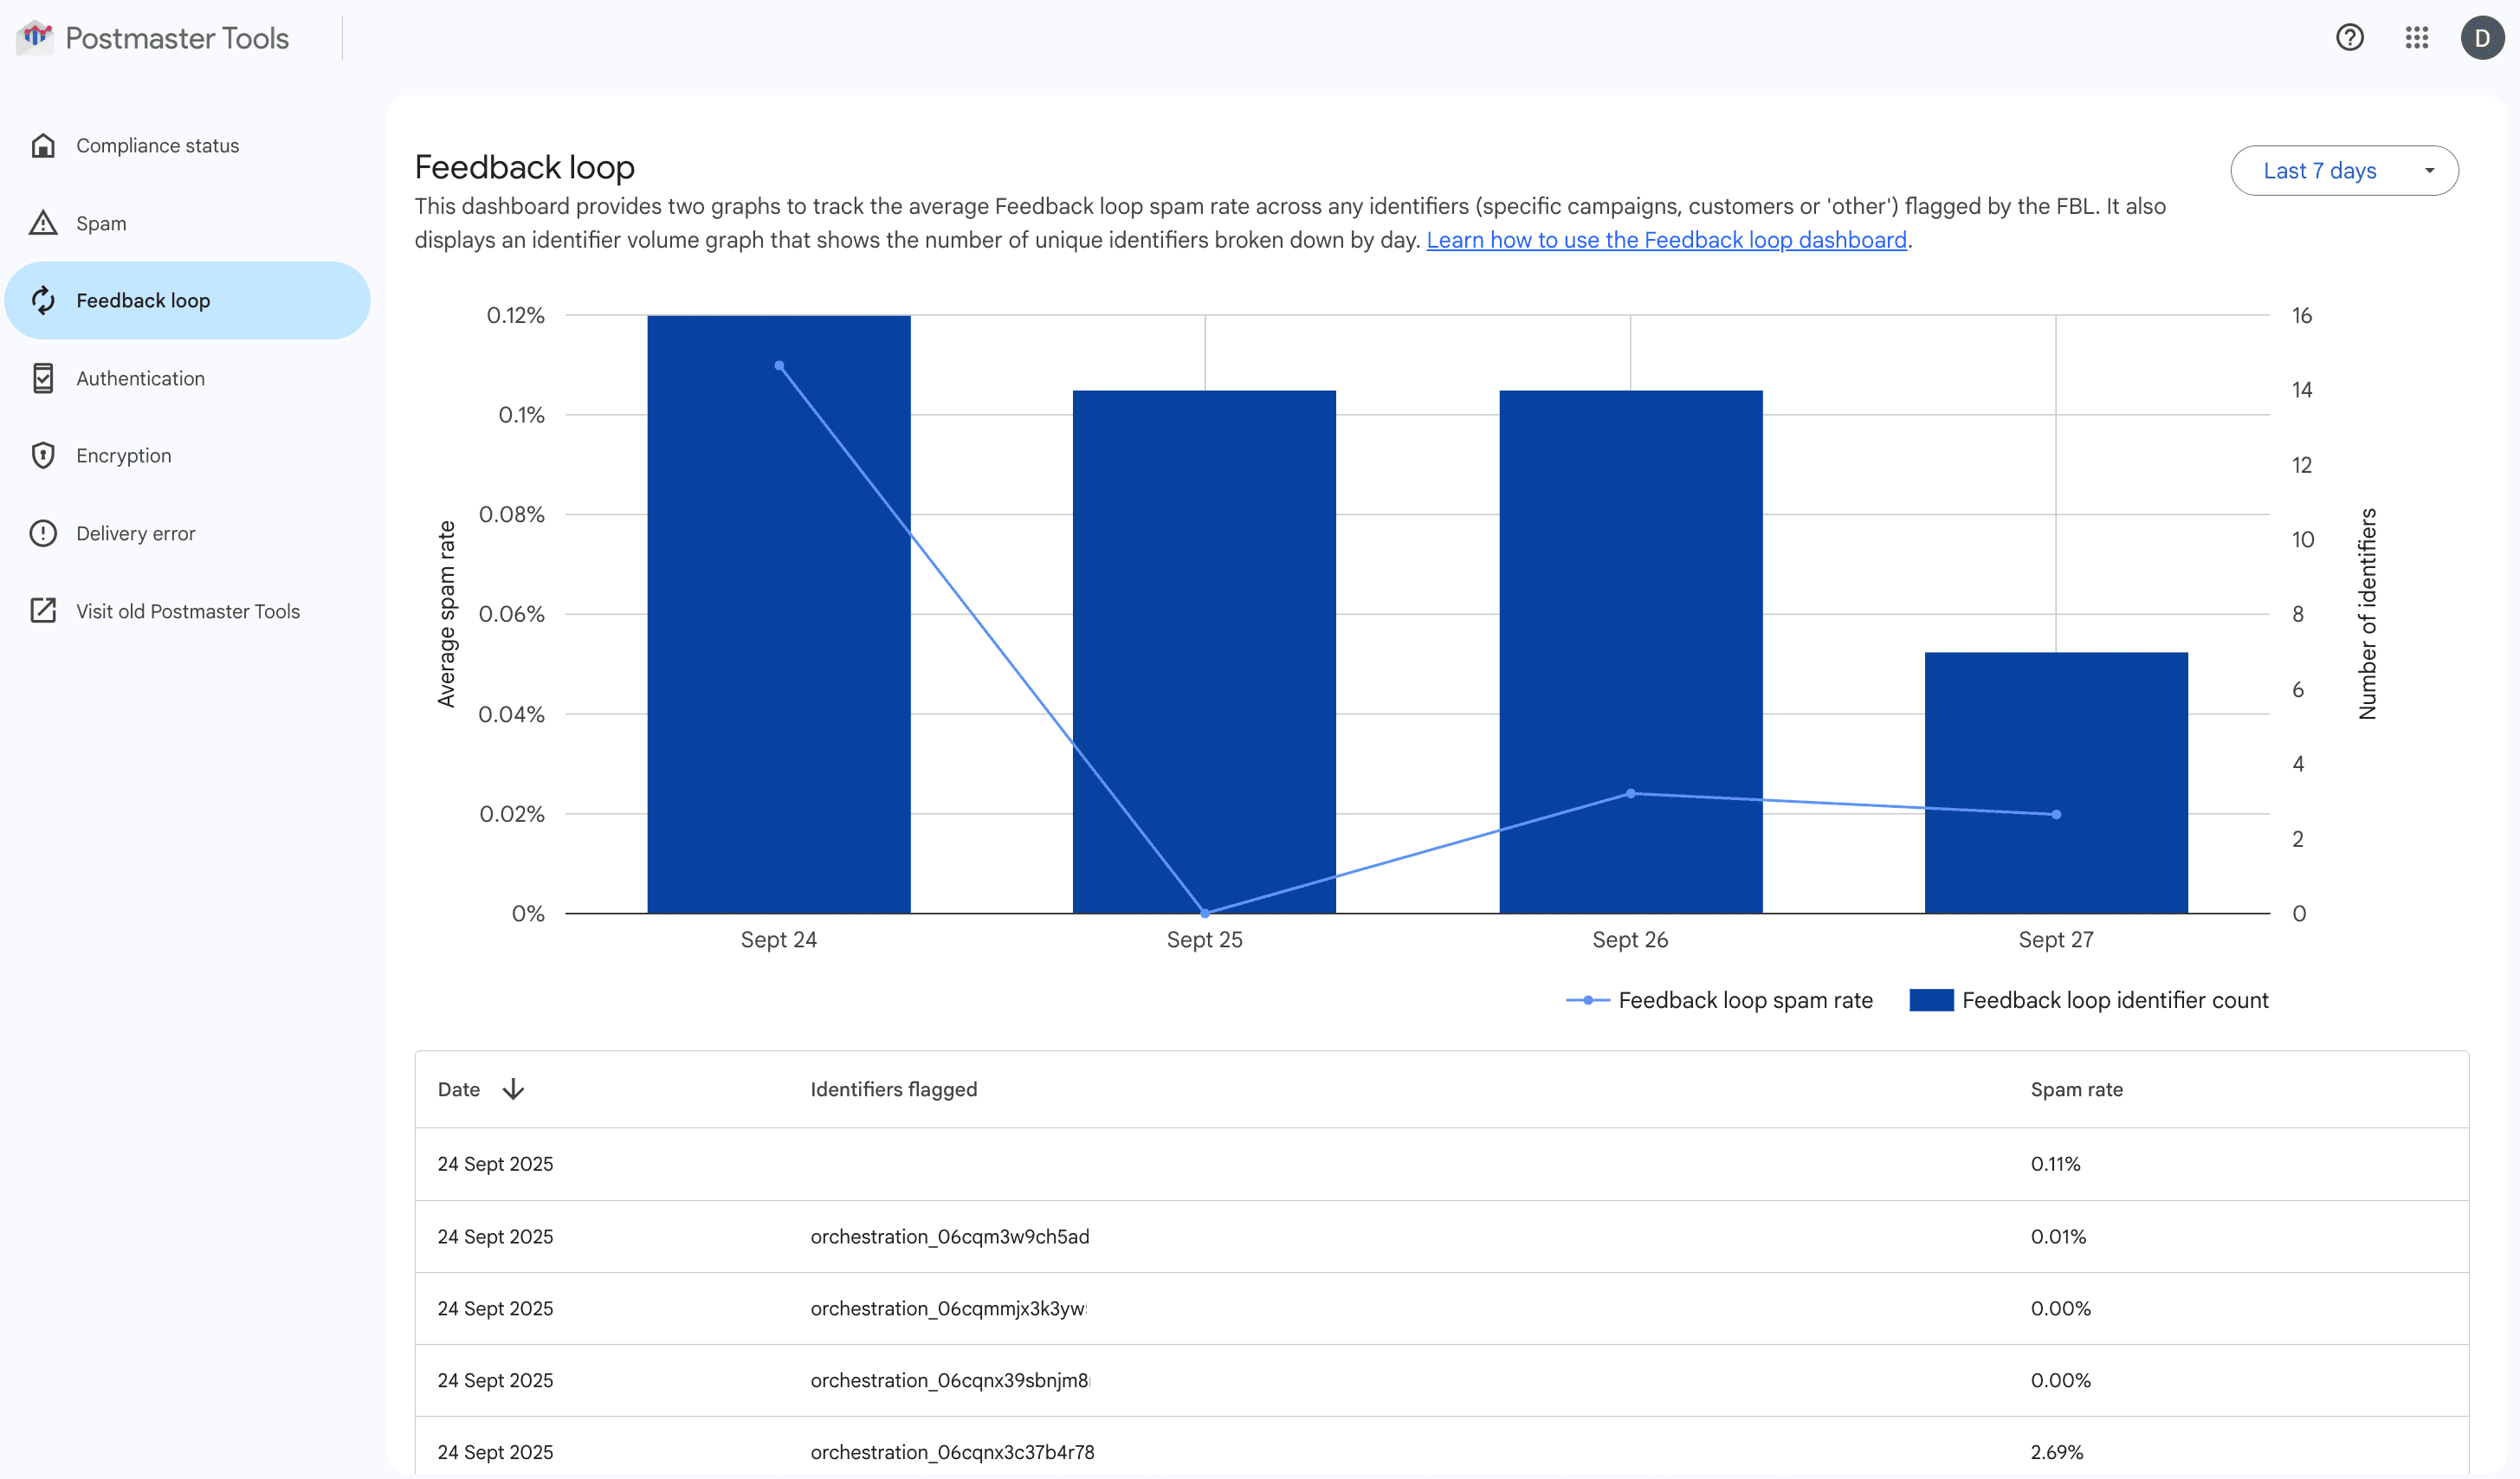The width and height of the screenshot is (2520, 1479).
Task: Expand the Last 7 days dropdown
Action: coord(2344,171)
